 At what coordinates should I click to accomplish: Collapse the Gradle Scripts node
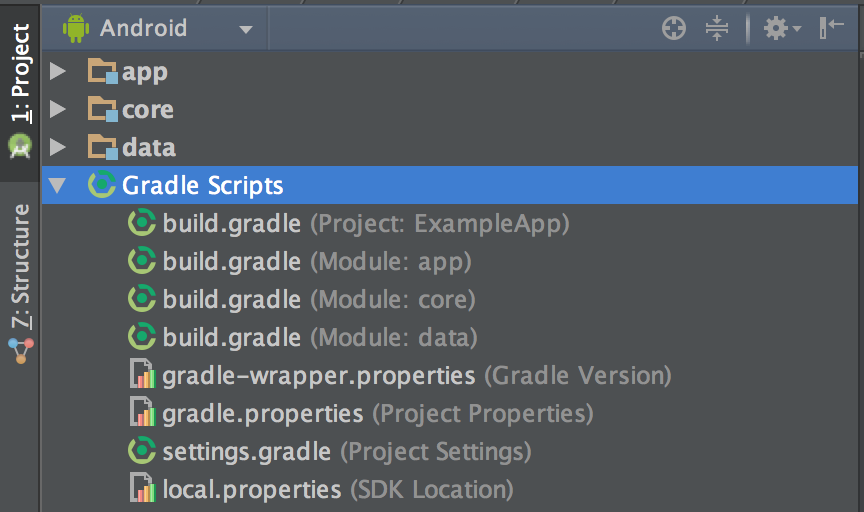[57, 185]
